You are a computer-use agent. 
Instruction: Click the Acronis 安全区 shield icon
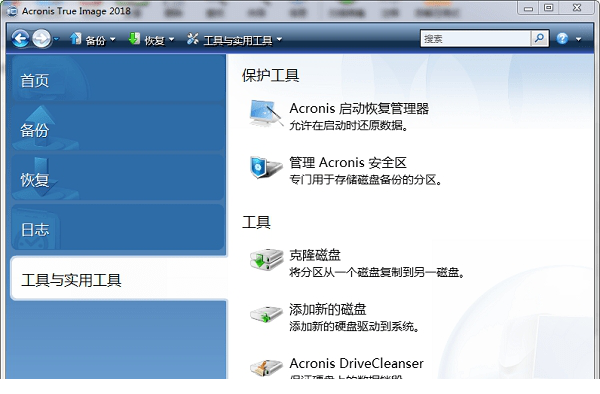pos(266,167)
